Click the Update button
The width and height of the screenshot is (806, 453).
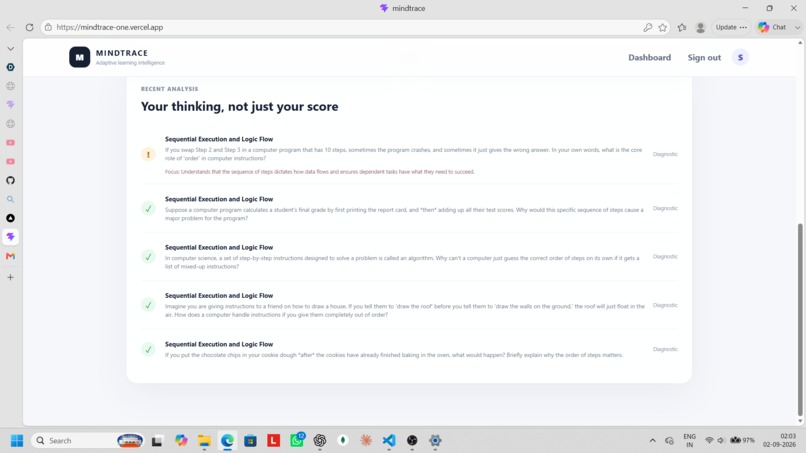point(726,27)
